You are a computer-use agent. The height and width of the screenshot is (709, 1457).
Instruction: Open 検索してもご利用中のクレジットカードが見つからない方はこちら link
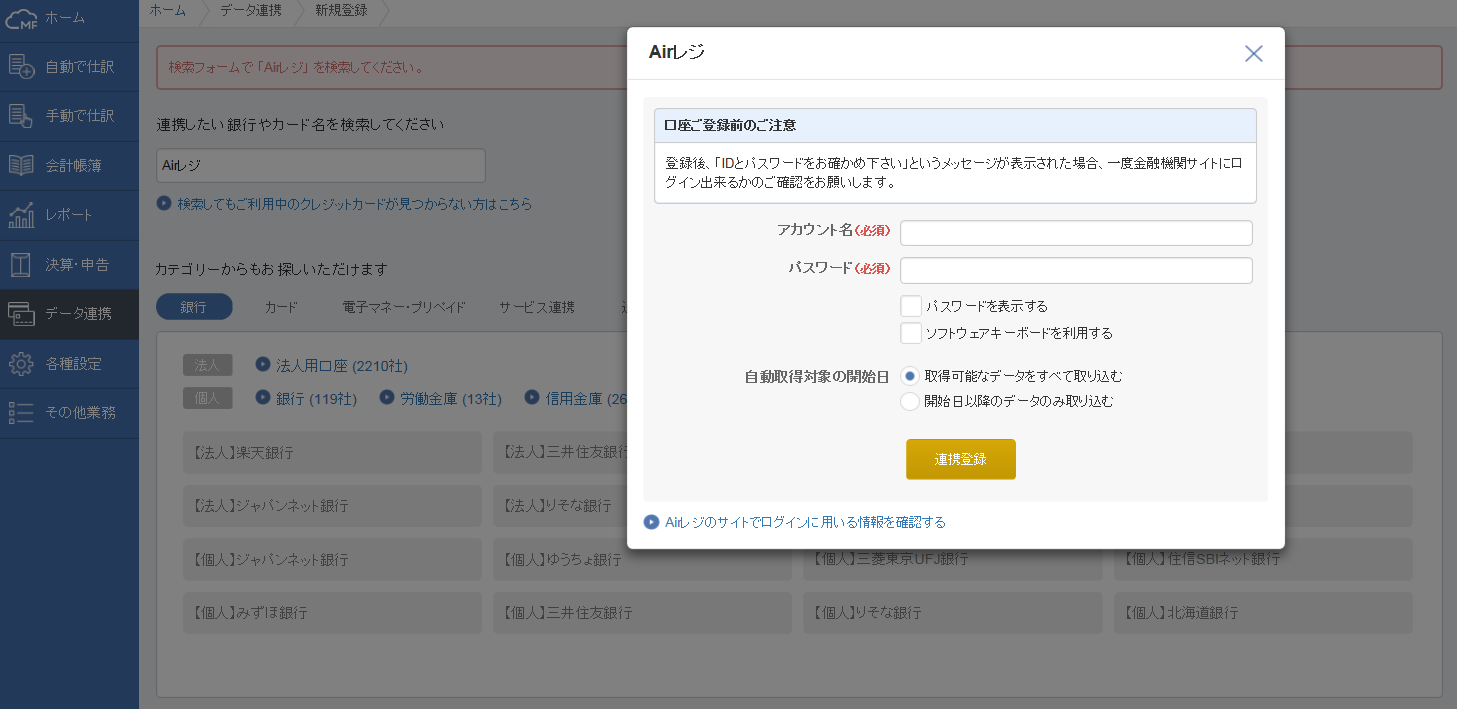pos(354,203)
